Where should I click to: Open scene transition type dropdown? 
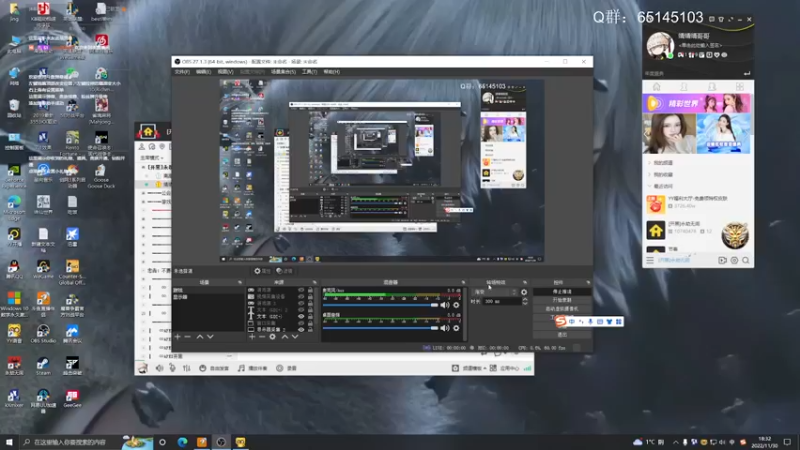pyautogui.click(x=495, y=292)
